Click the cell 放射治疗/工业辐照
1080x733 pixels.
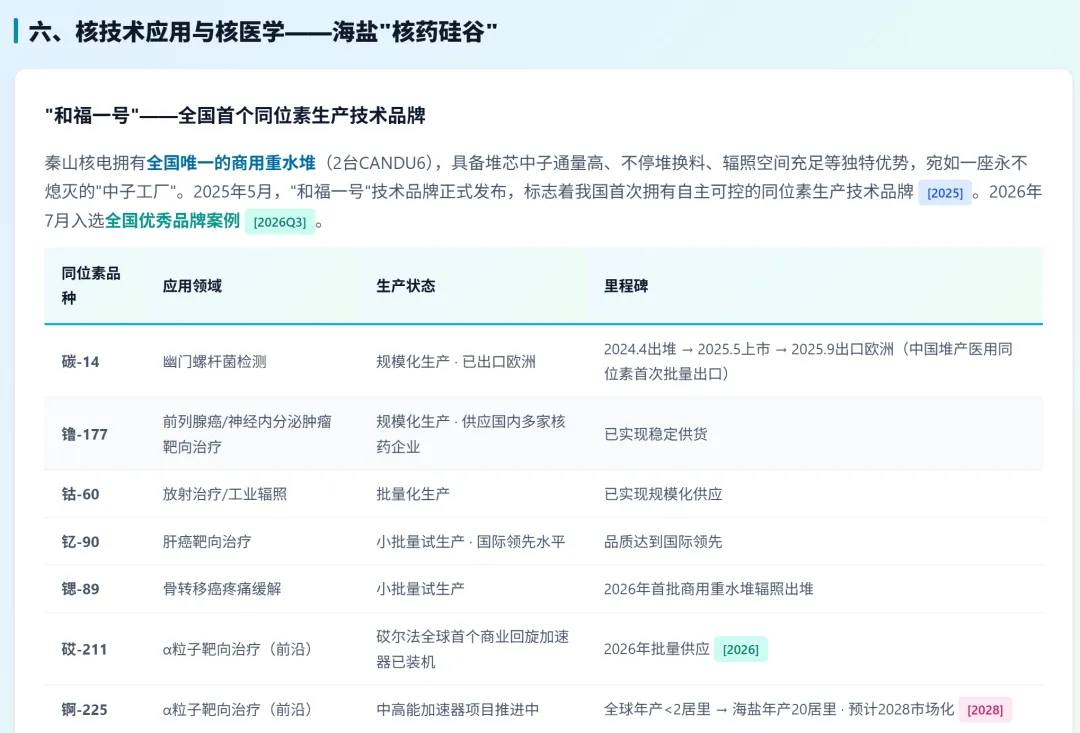(x=225, y=494)
